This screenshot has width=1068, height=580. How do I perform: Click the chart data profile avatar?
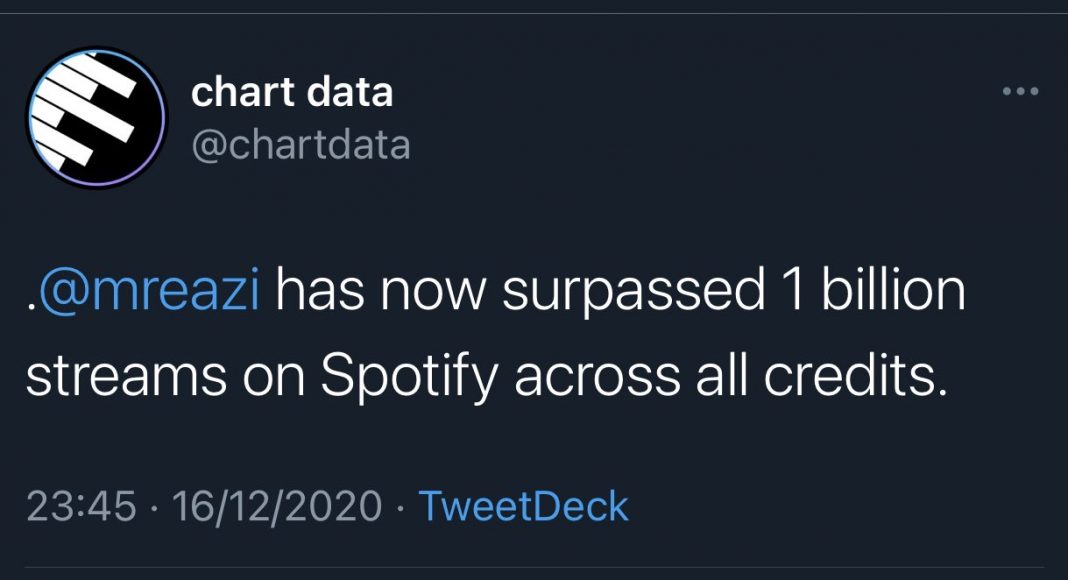tap(96, 118)
